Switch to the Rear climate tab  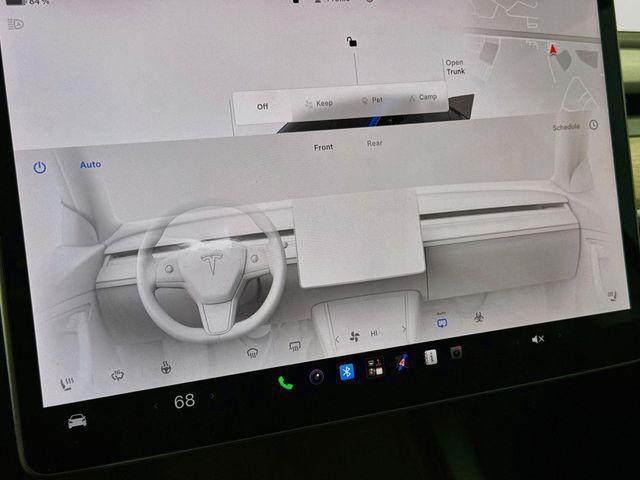(x=374, y=143)
